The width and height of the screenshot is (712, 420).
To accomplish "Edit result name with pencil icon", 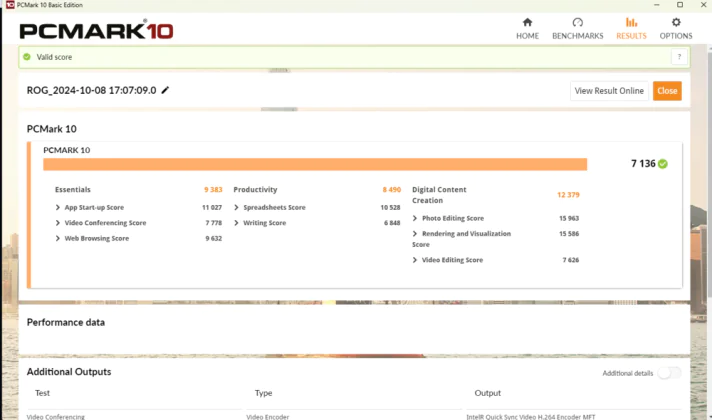I will coord(165,90).
